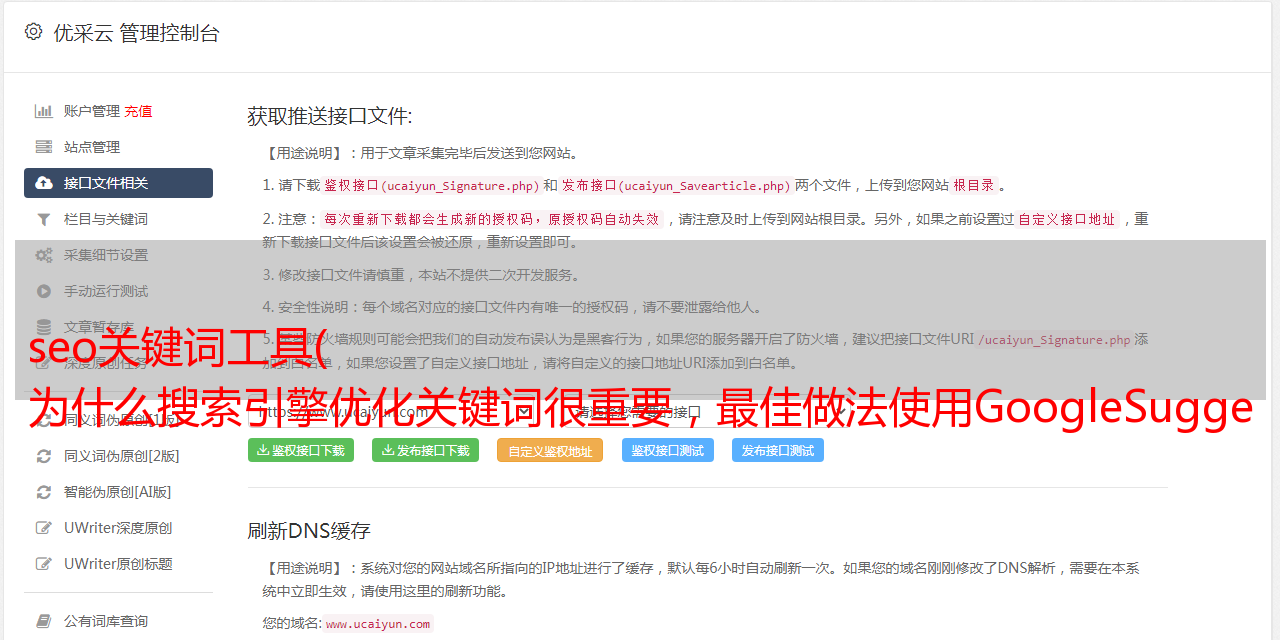The width and height of the screenshot is (1280, 640).
Task: Click the /ucaiyun_Signature.php URI text
Action: pos(1054,339)
